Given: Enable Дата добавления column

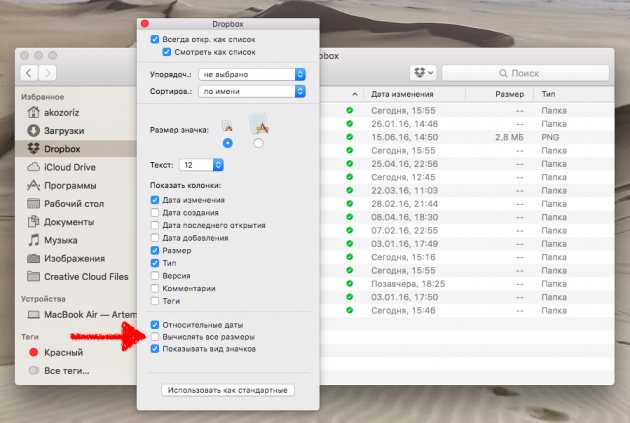Looking at the screenshot, I should coord(155,238).
